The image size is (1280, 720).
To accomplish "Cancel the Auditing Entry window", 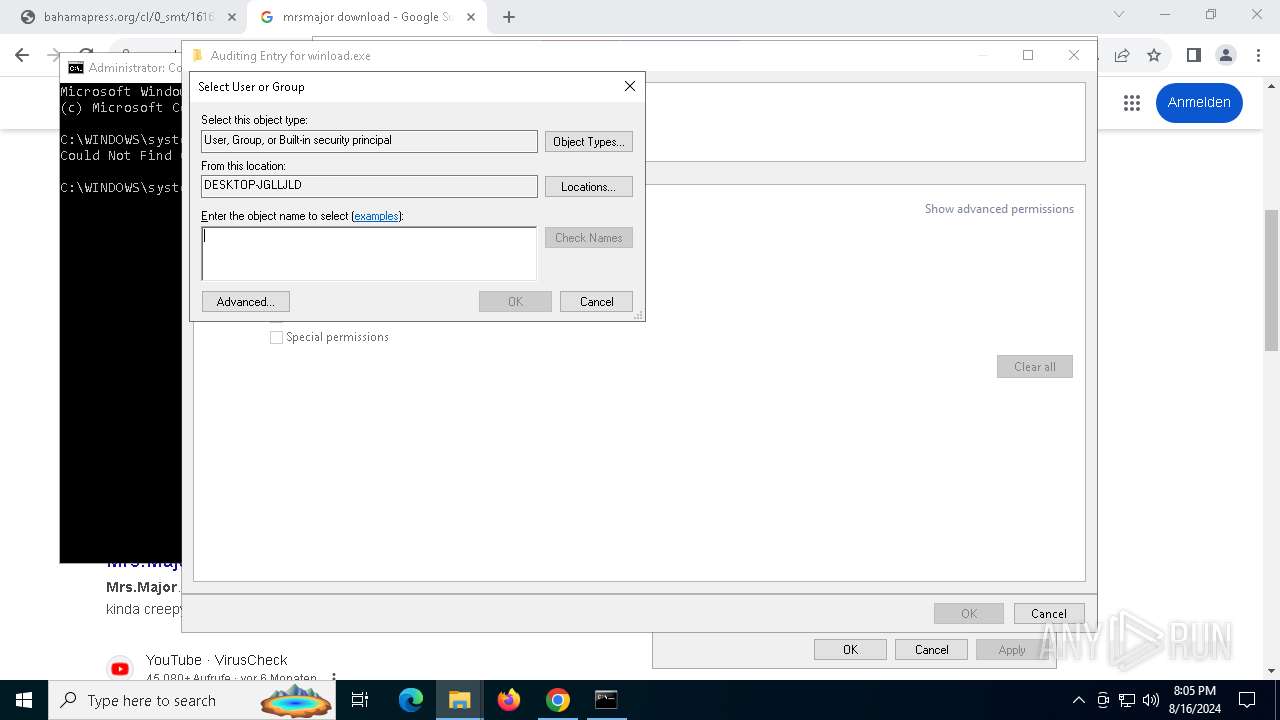I will tap(1049, 614).
